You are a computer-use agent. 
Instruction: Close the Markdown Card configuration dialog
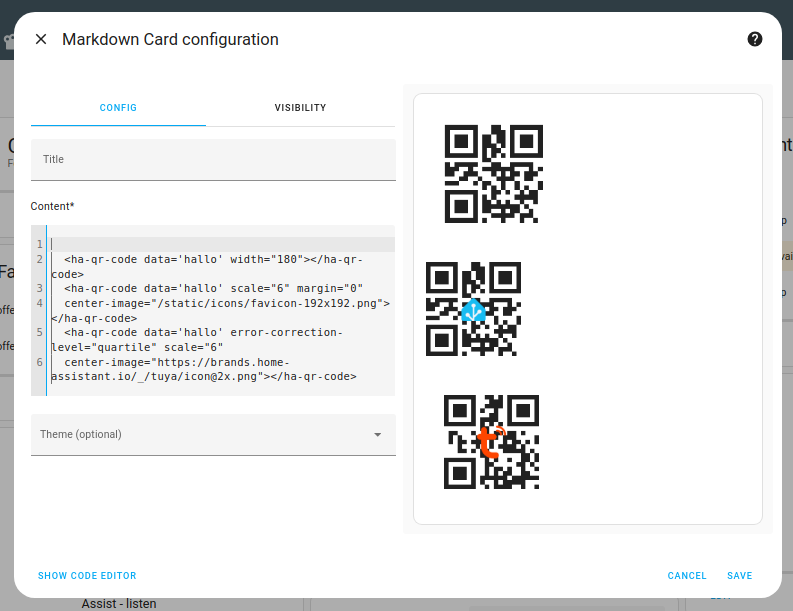click(x=41, y=39)
